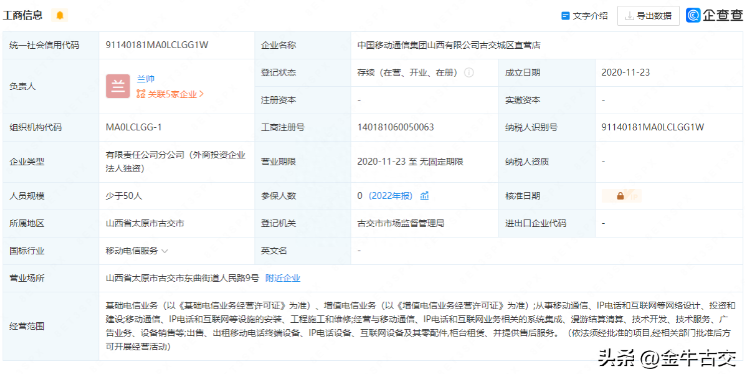Click the chart icon after 2022年报
This screenshot has width=745, height=374.
(x=424, y=196)
